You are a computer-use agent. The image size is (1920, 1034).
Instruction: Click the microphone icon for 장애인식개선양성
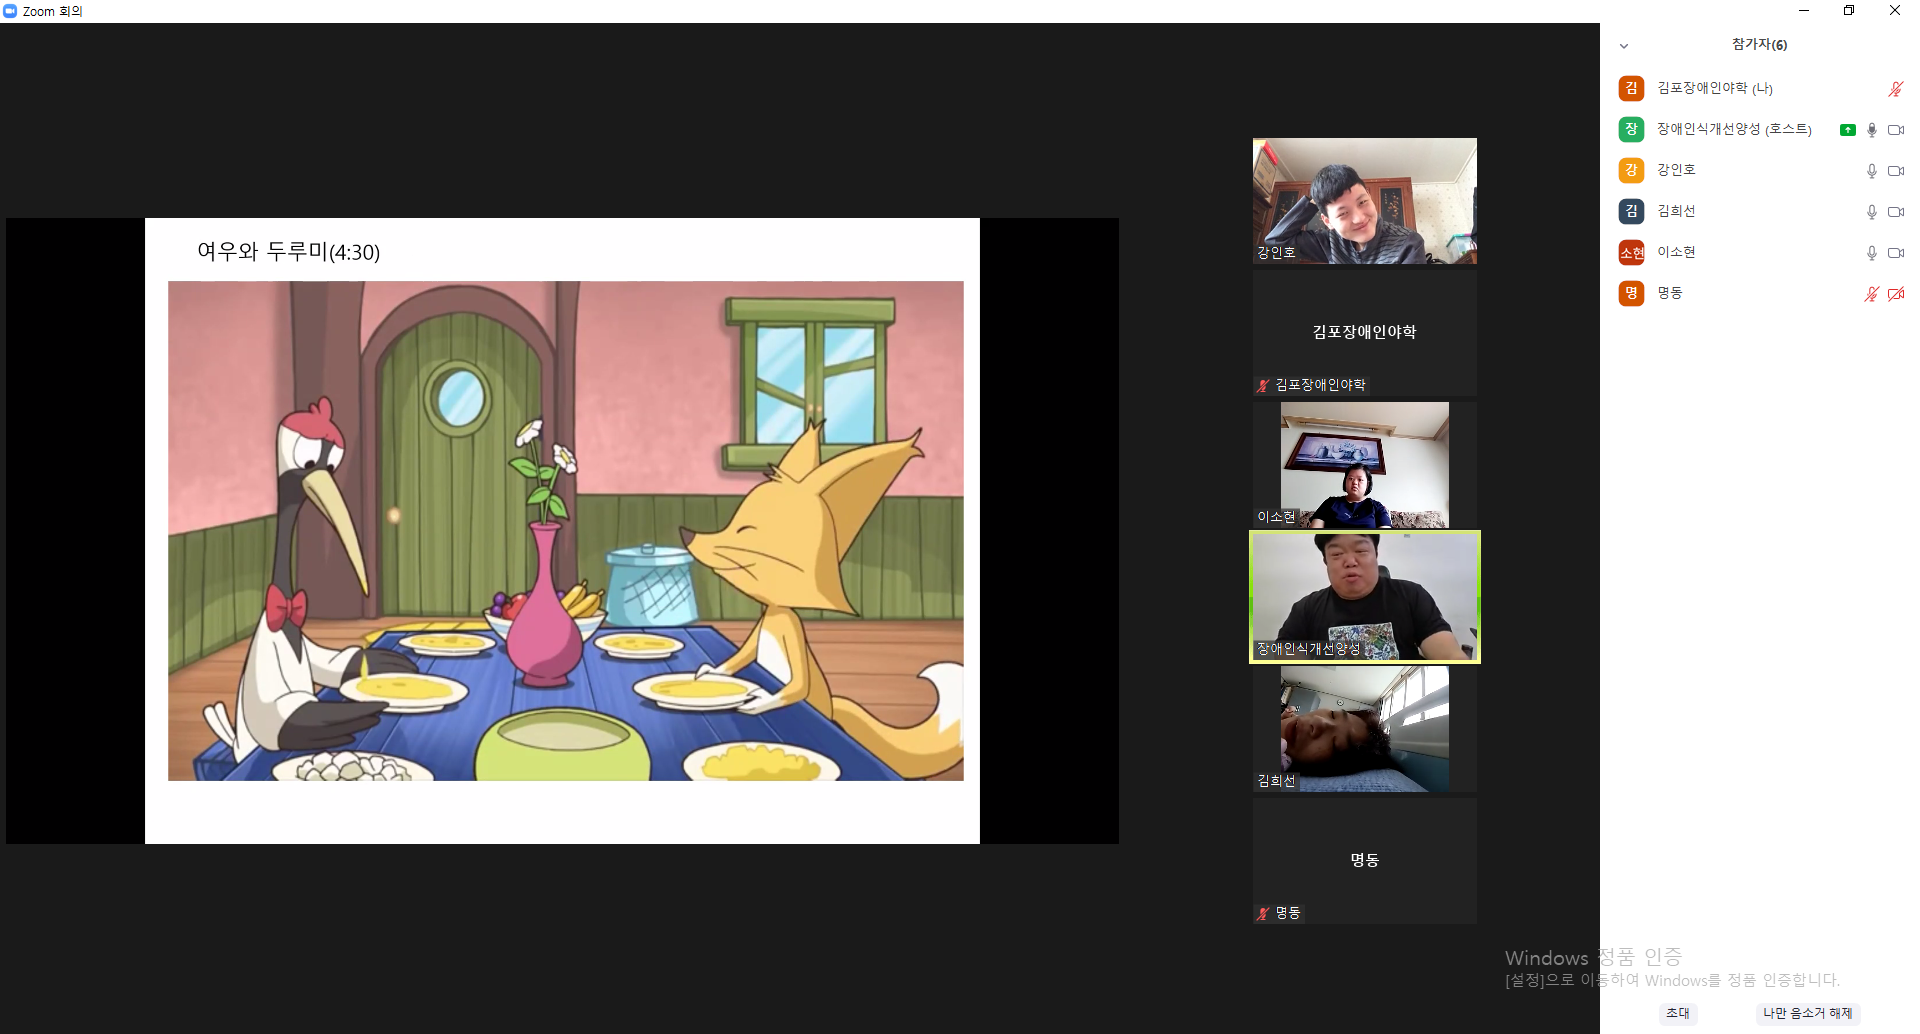[1872, 130]
